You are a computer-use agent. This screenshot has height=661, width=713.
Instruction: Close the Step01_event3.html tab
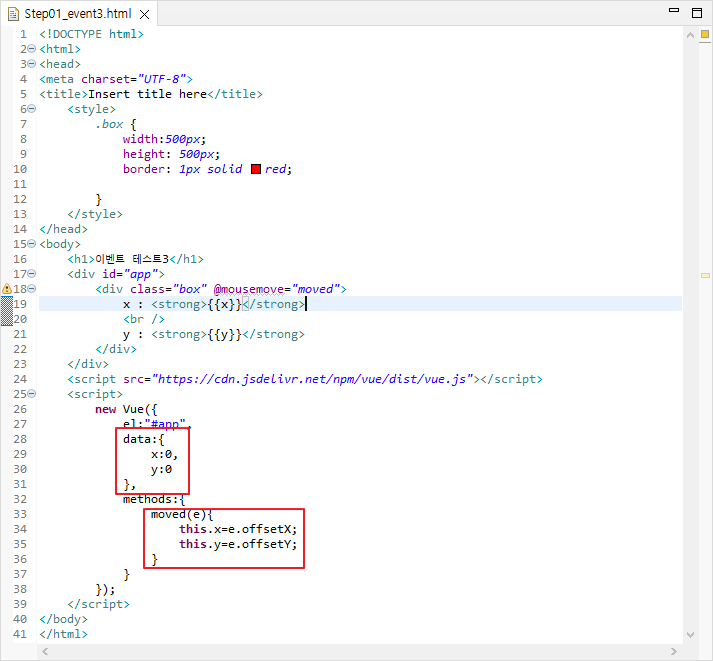144,15
